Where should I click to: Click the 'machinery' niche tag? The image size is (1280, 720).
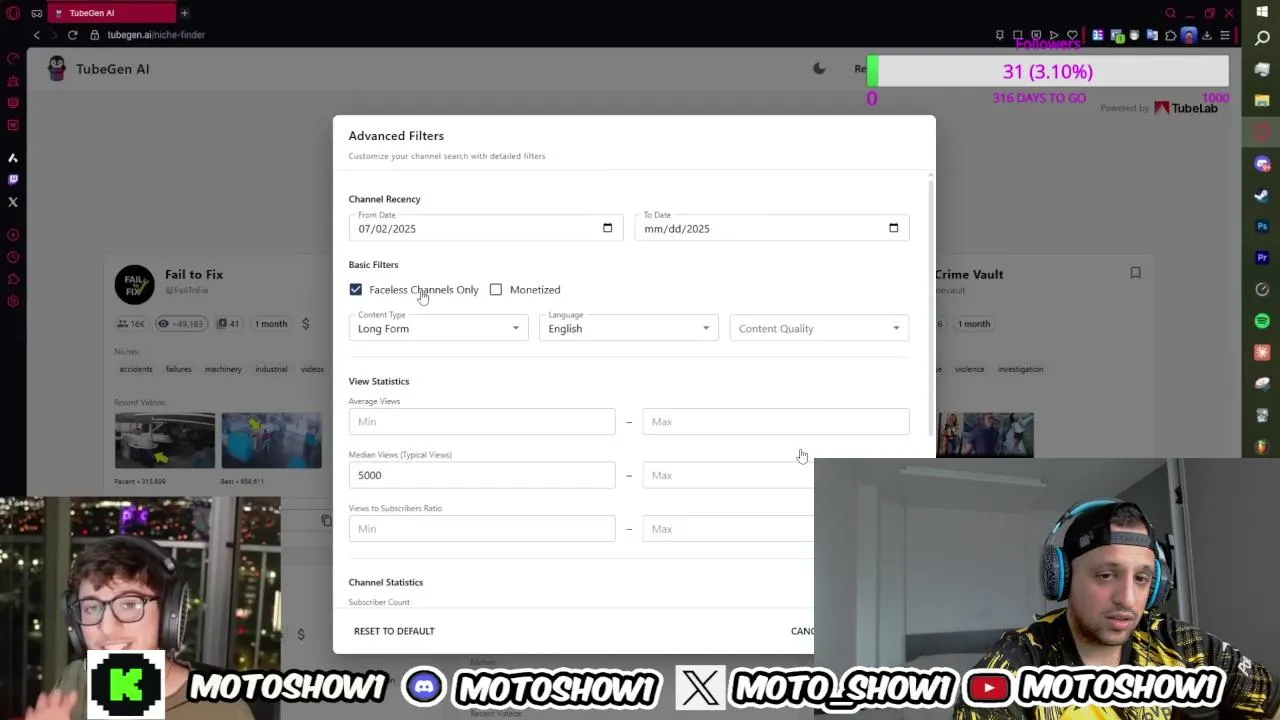tap(223, 369)
